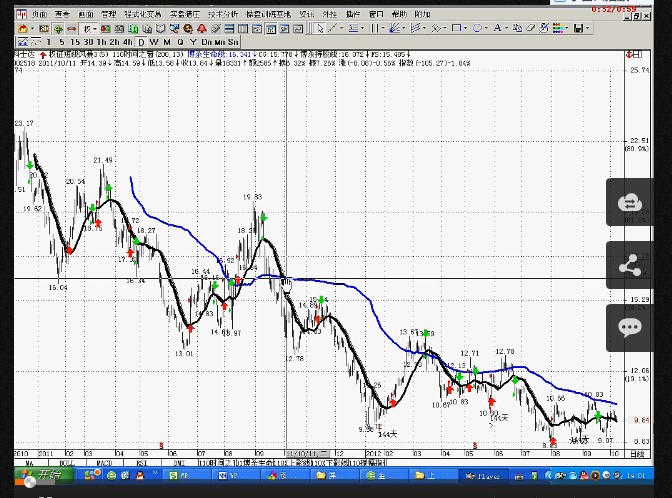Open the line color palette
Image resolution: width=672 pixels, height=498 pixels.
pyautogui.click(x=558, y=29)
